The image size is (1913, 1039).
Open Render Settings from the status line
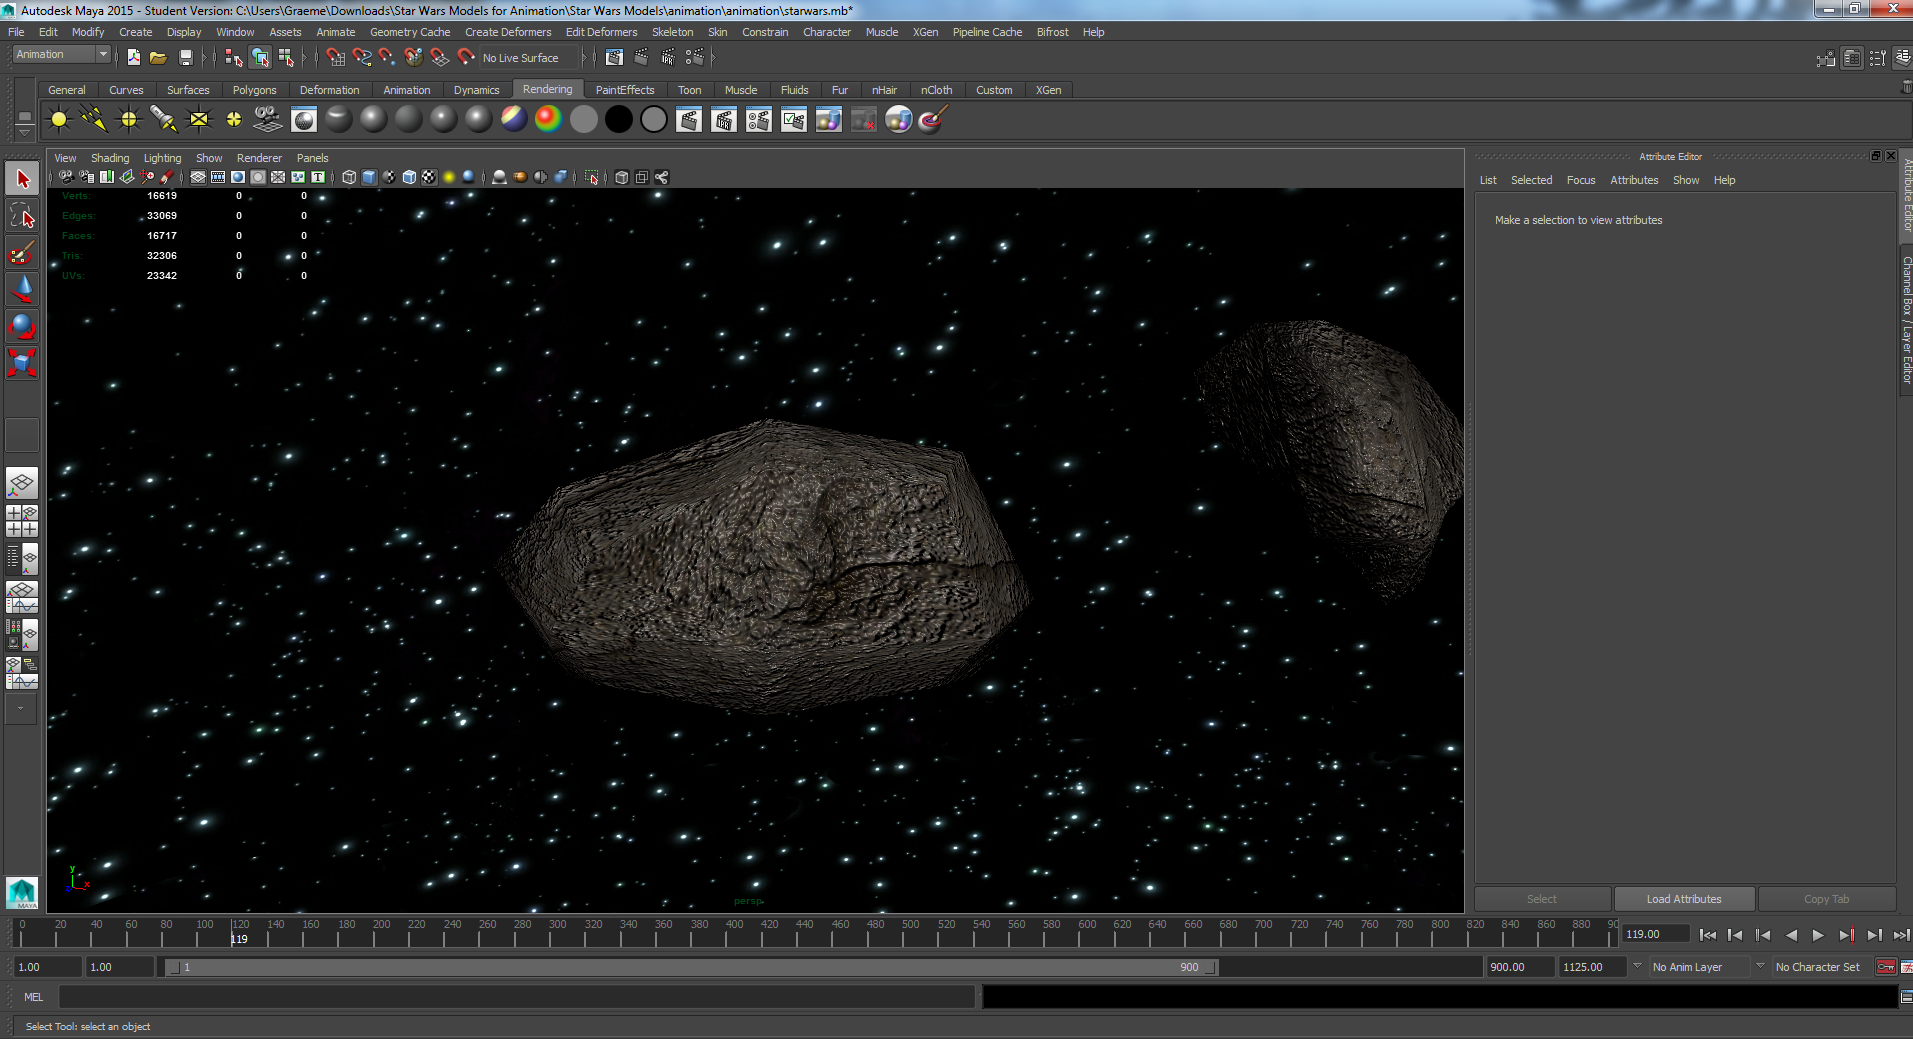694,58
